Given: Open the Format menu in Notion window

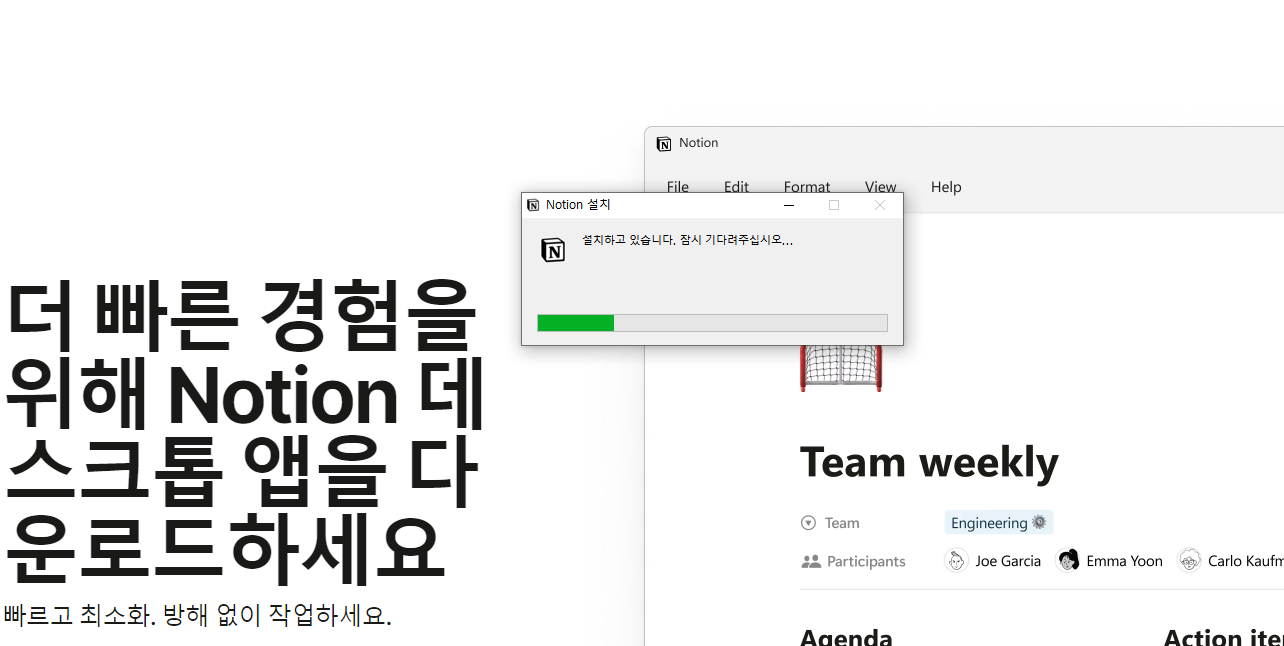Looking at the screenshot, I should [x=807, y=187].
